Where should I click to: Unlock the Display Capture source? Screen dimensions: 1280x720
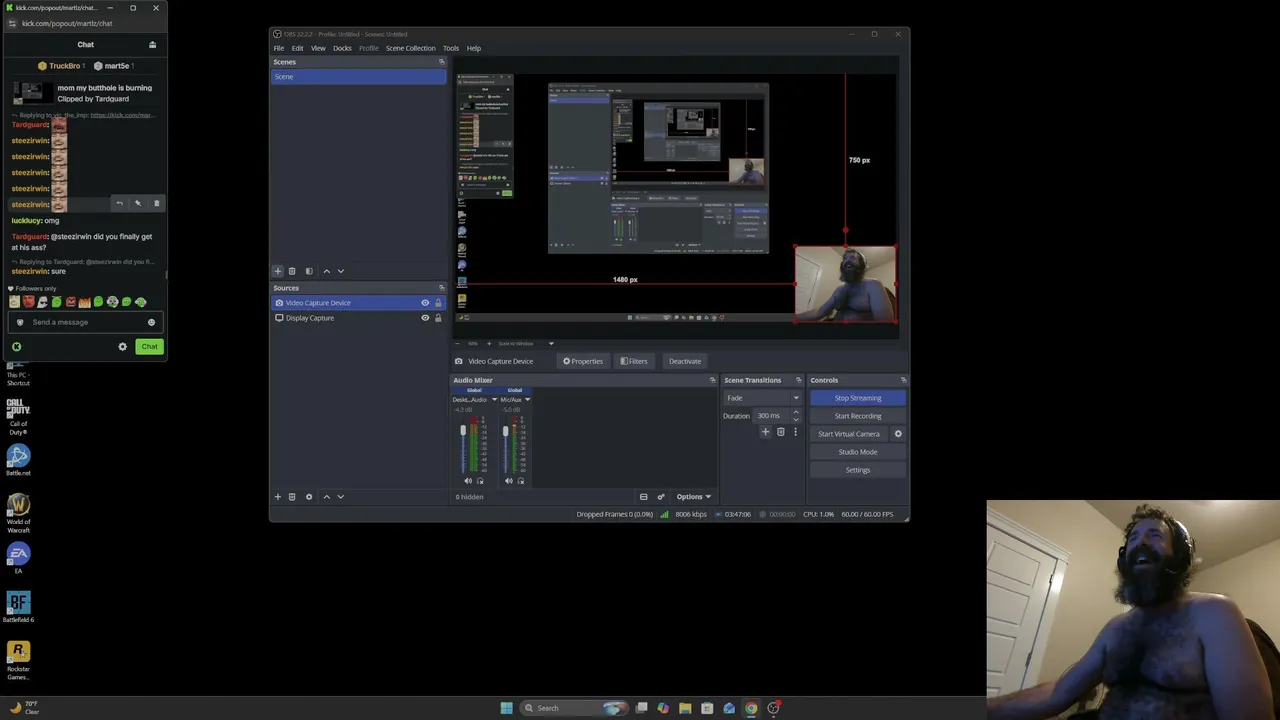tap(438, 318)
